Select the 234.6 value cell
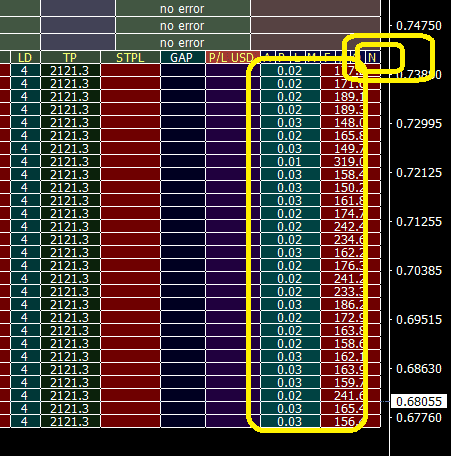The height and width of the screenshot is (456, 451). point(350,240)
